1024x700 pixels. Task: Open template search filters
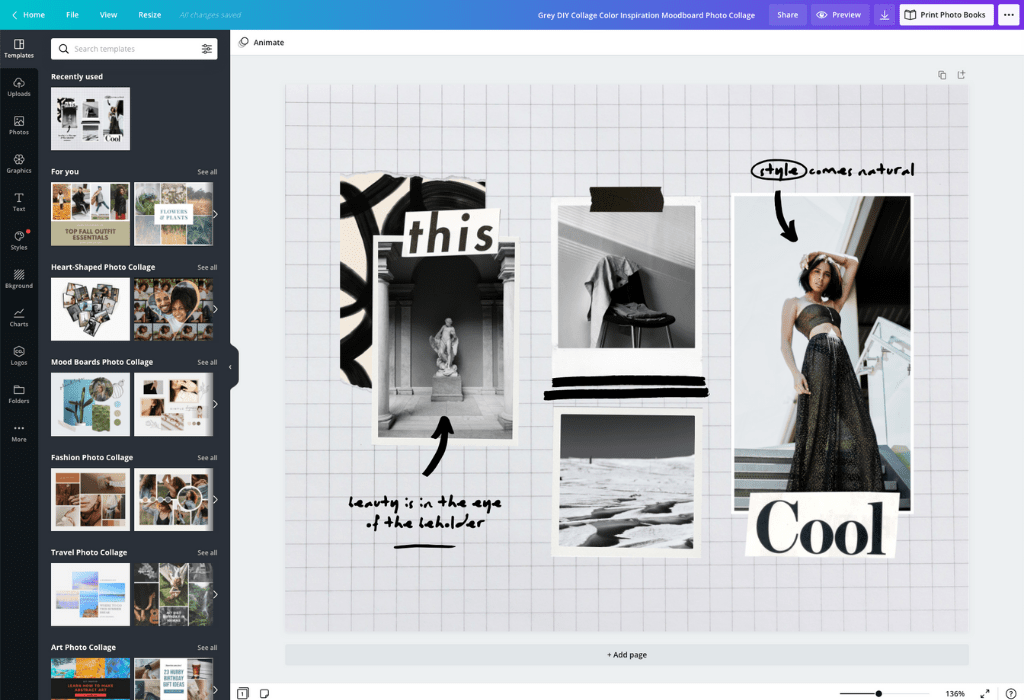208,48
